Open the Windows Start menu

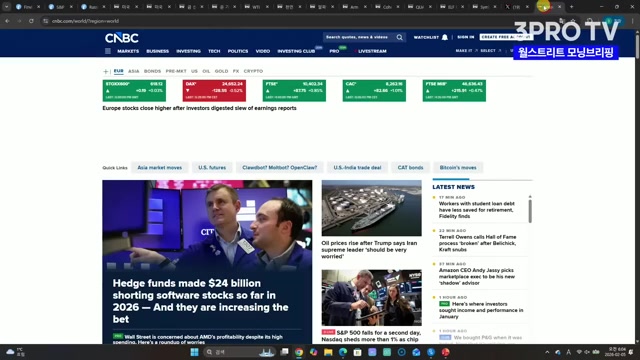194,352
